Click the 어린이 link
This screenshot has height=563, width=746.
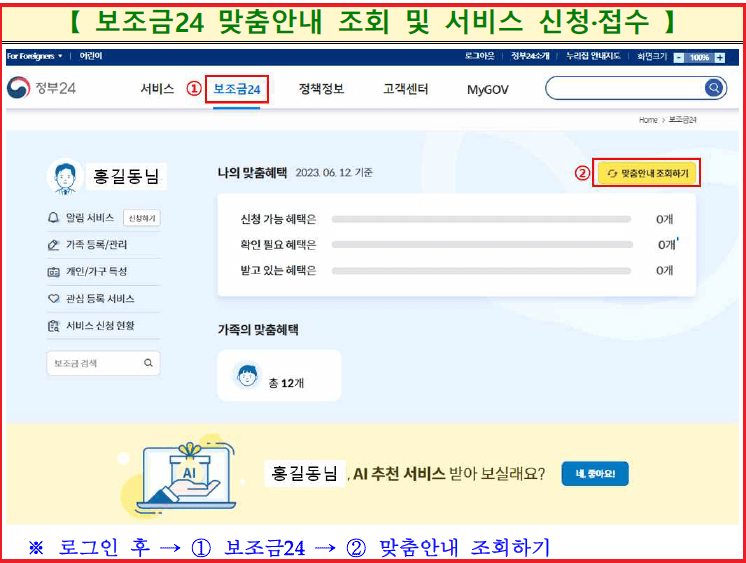pyautogui.click(x=91, y=56)
